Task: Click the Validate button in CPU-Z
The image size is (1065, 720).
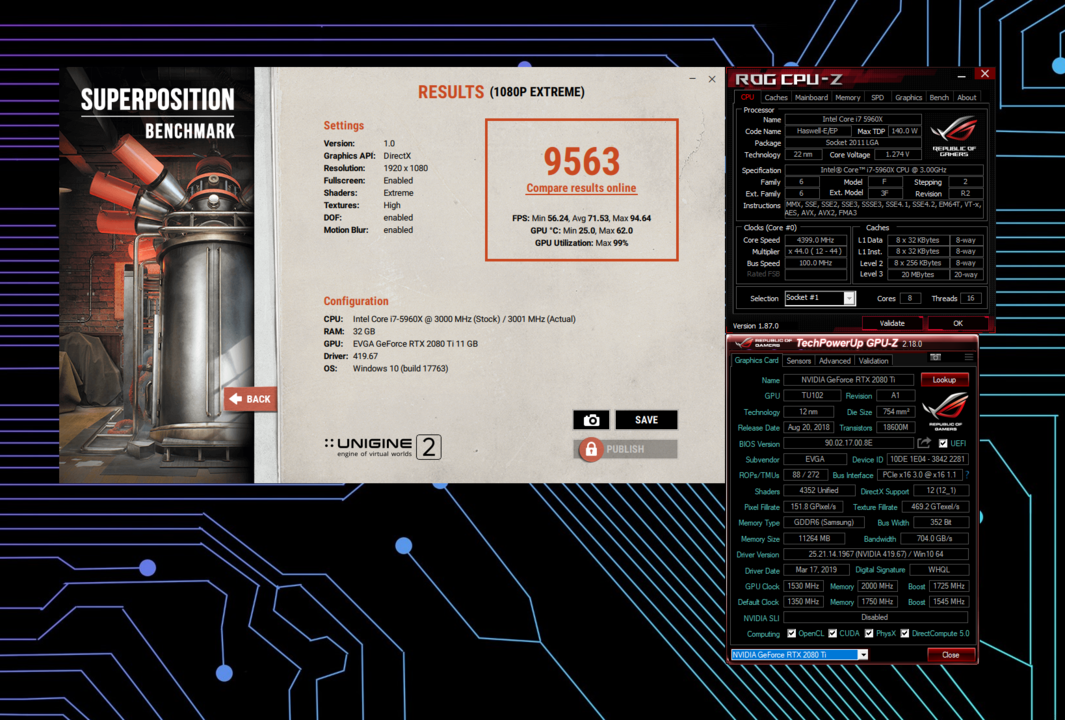Action: 892,323
